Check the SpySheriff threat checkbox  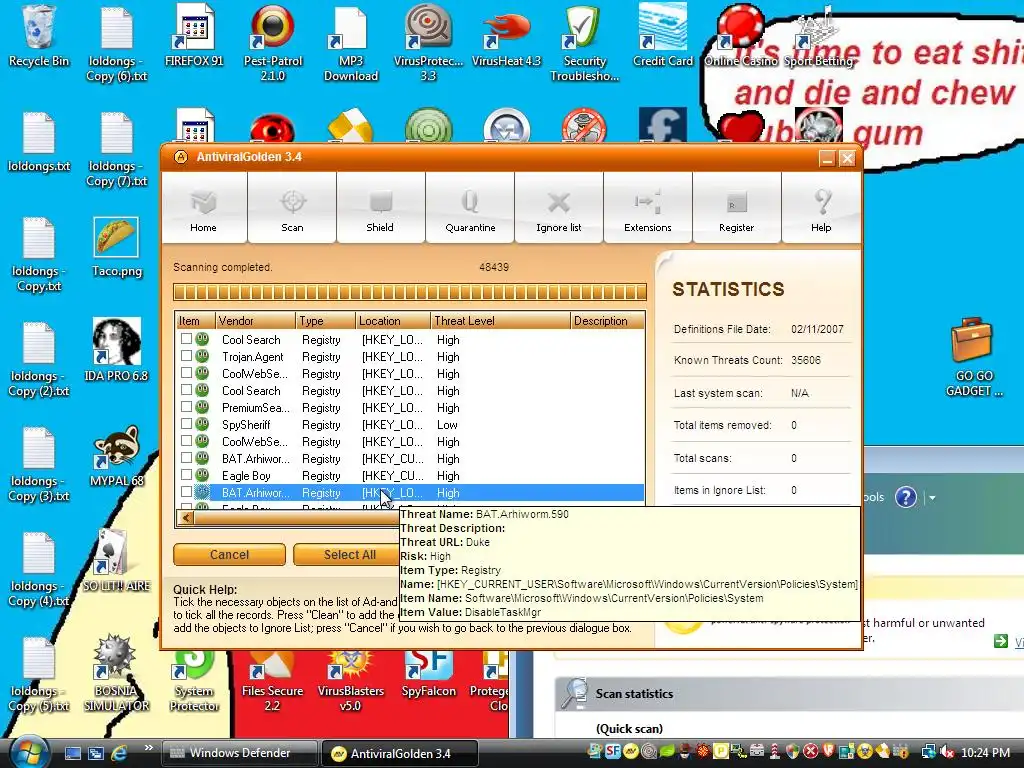click(x=186, y=424)
